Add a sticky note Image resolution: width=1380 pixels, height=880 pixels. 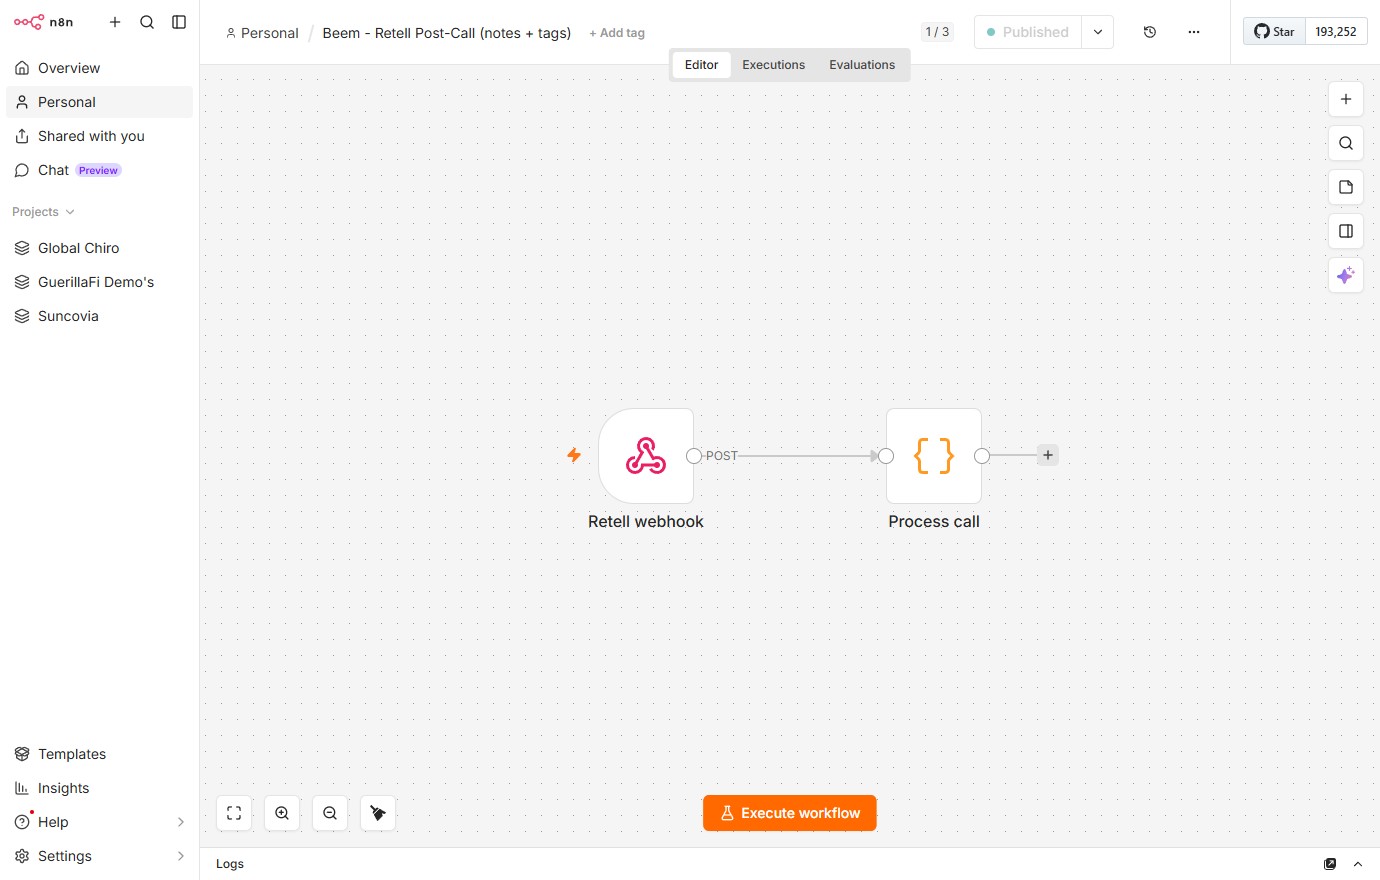tap(1346, 187)
